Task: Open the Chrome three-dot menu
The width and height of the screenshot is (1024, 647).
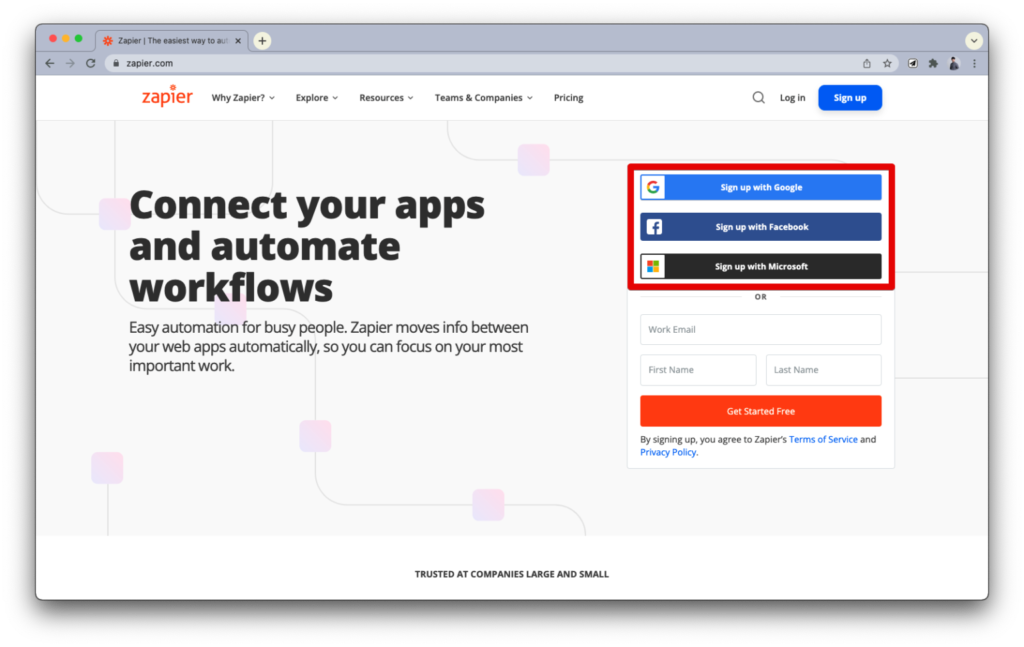Action: point(974,63)
